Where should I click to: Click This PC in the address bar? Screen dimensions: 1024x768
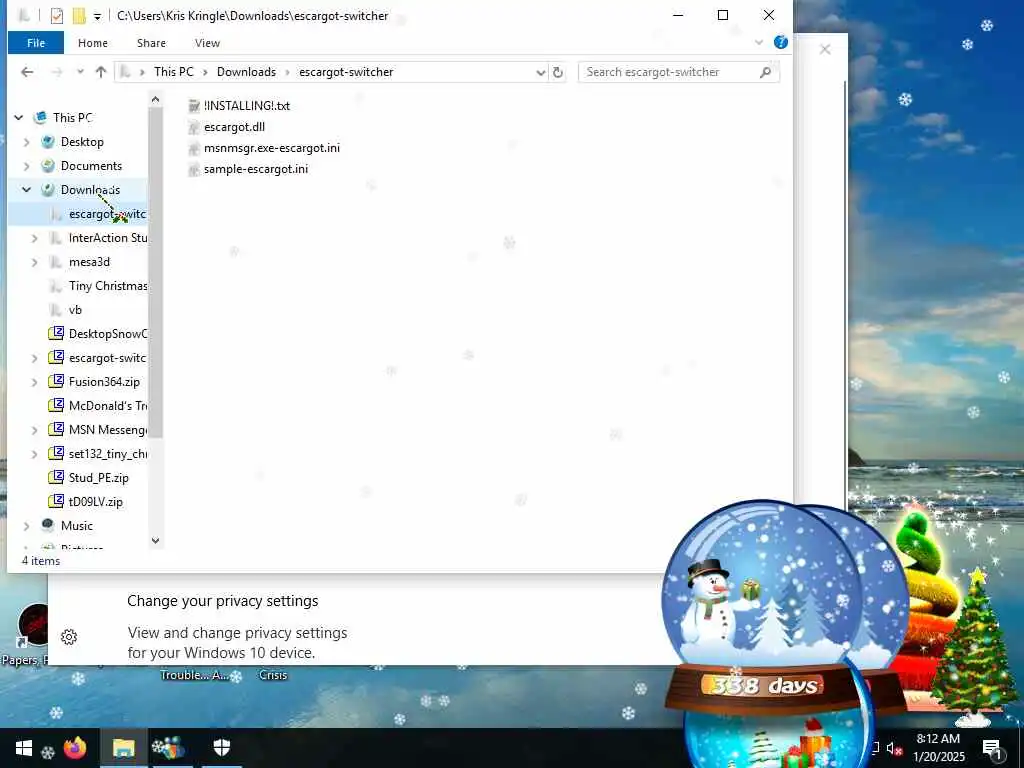174,72
